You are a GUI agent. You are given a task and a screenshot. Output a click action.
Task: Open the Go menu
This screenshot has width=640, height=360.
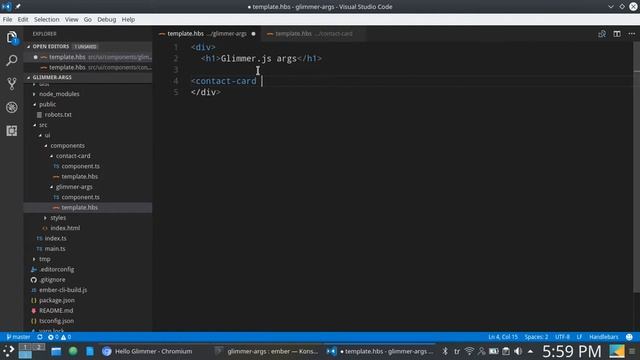(88, 20)
